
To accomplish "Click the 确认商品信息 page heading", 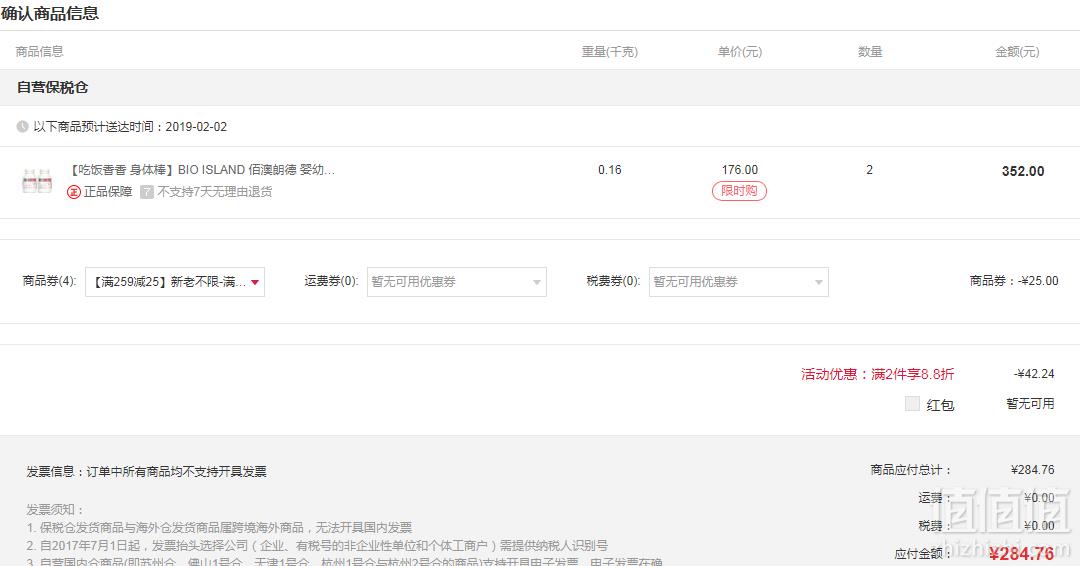I will pos(50,13).
